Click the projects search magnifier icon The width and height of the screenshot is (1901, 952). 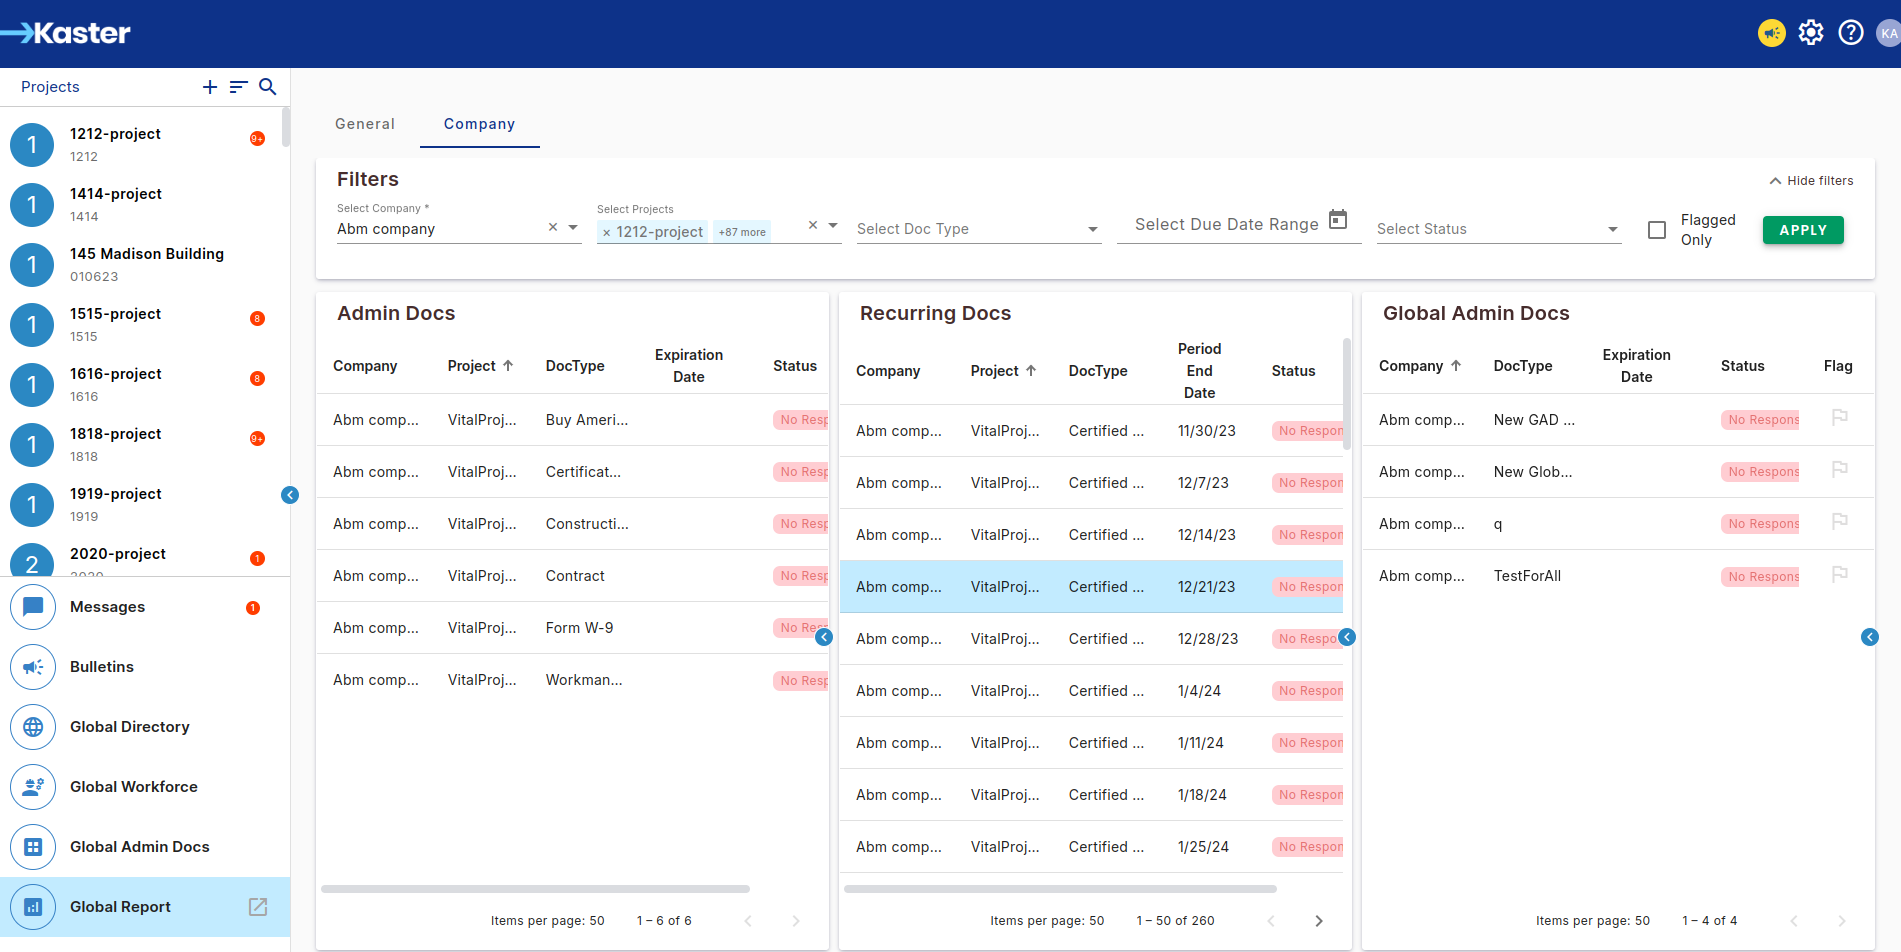point(267,87)
